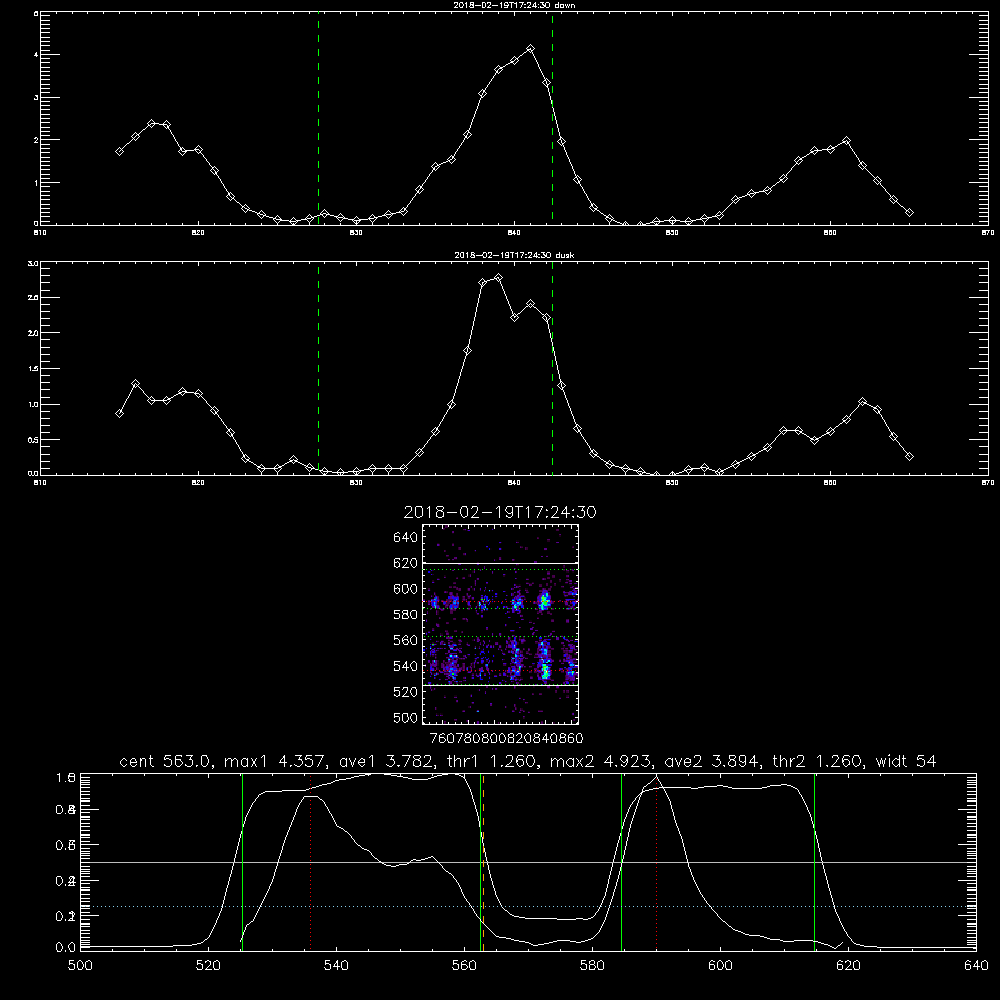The width and height of the screenshot is (1000, 1000).
Task: Click the x-axis numbers '760780800820840860' under the spectrogram
Action: pos(507,738)
